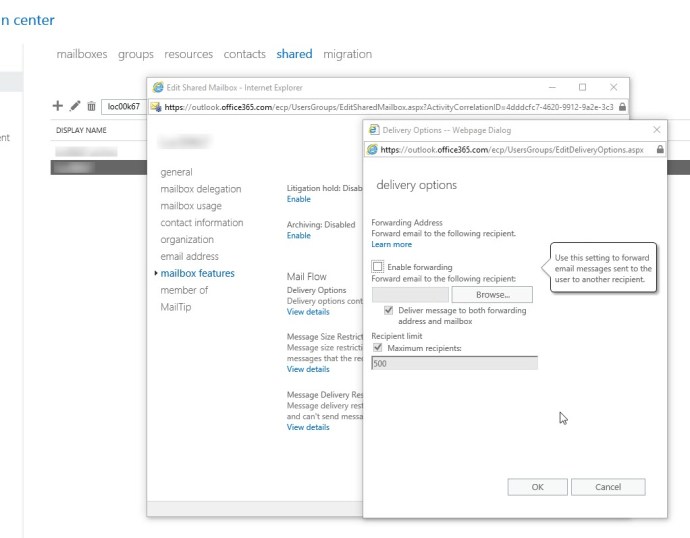Click the Mail Flow heading

306,277
